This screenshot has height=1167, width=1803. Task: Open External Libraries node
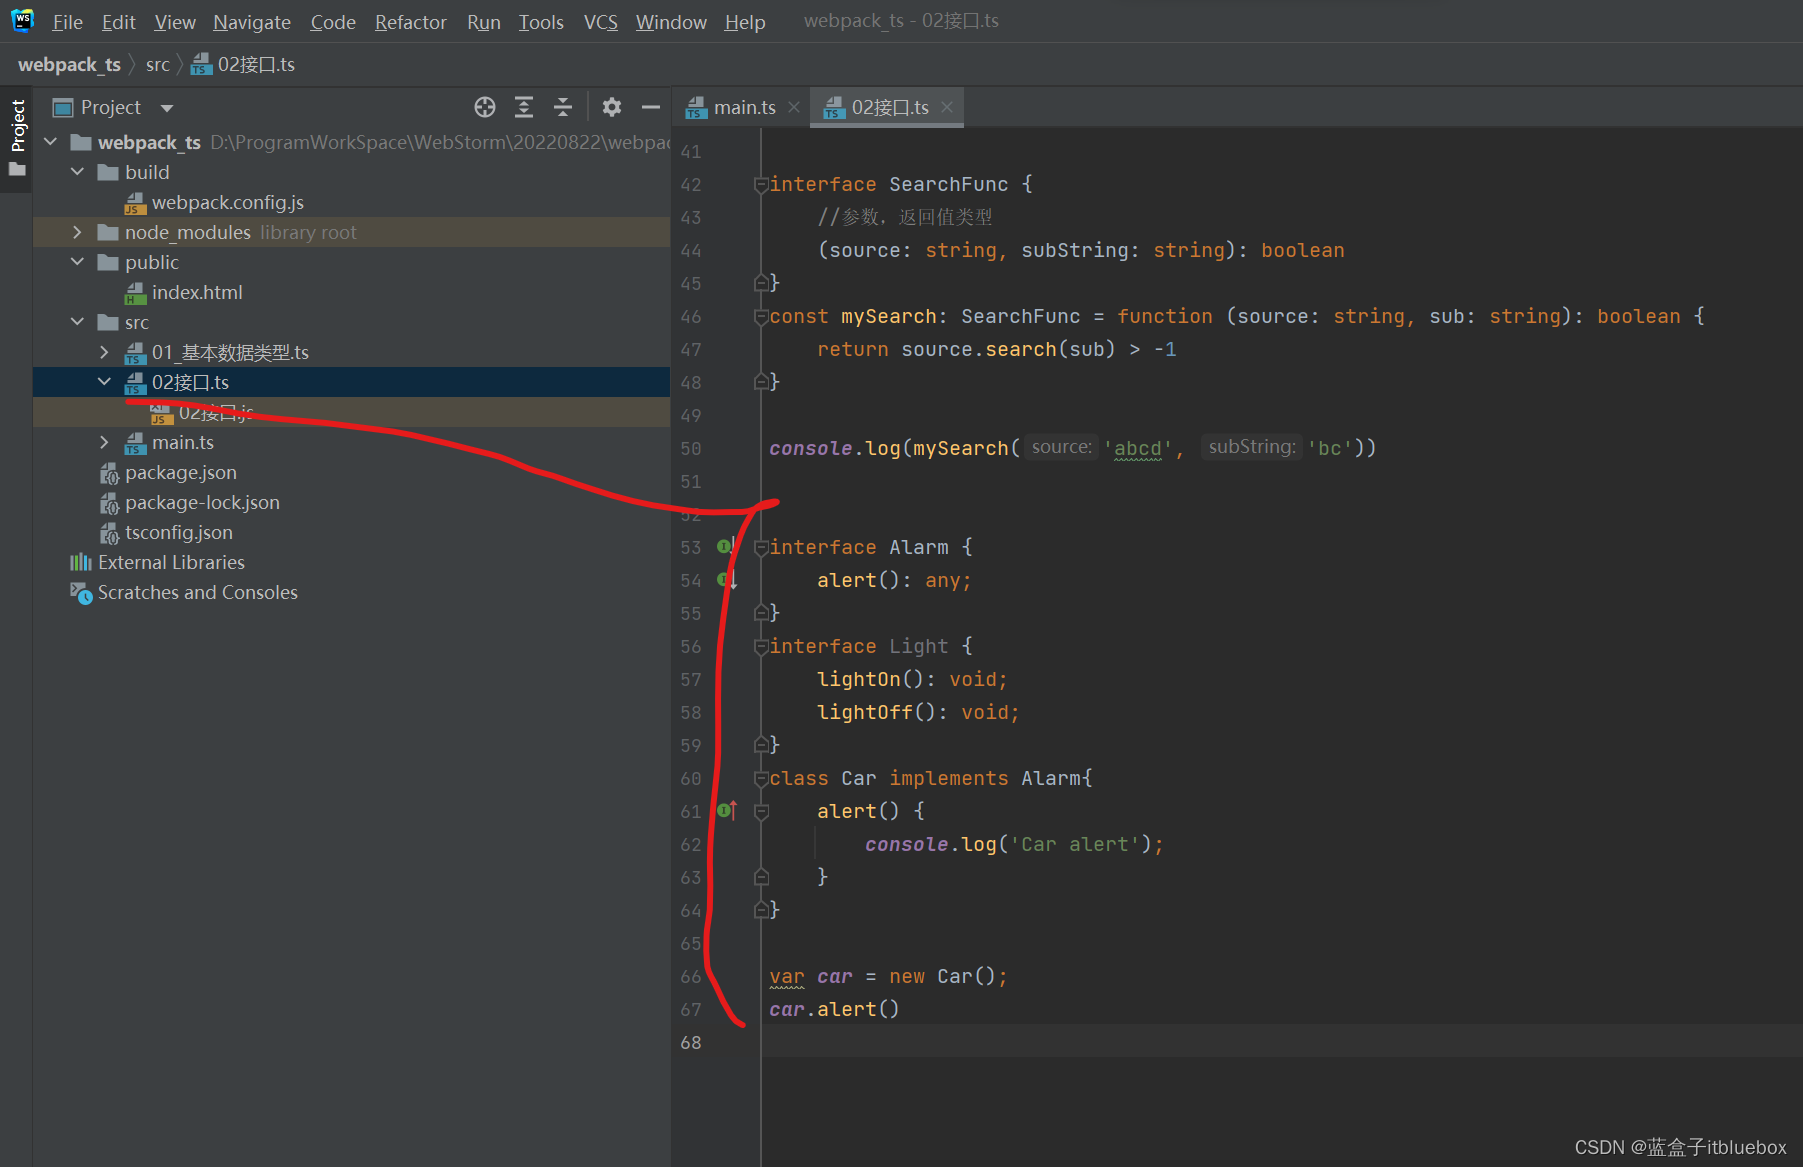tap(171, 562)
